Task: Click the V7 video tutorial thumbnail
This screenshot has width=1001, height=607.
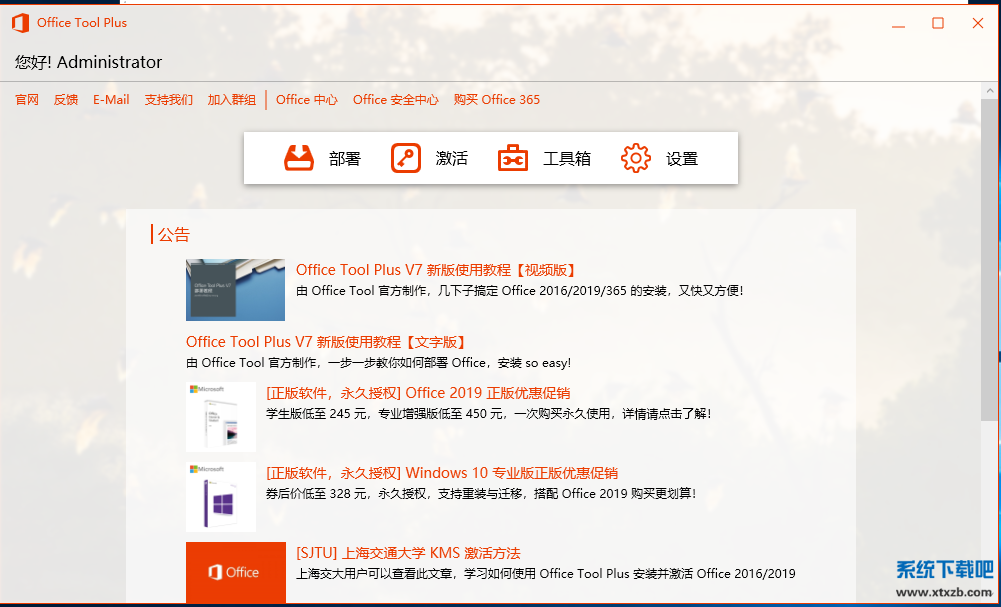Action: click(235, 290)
